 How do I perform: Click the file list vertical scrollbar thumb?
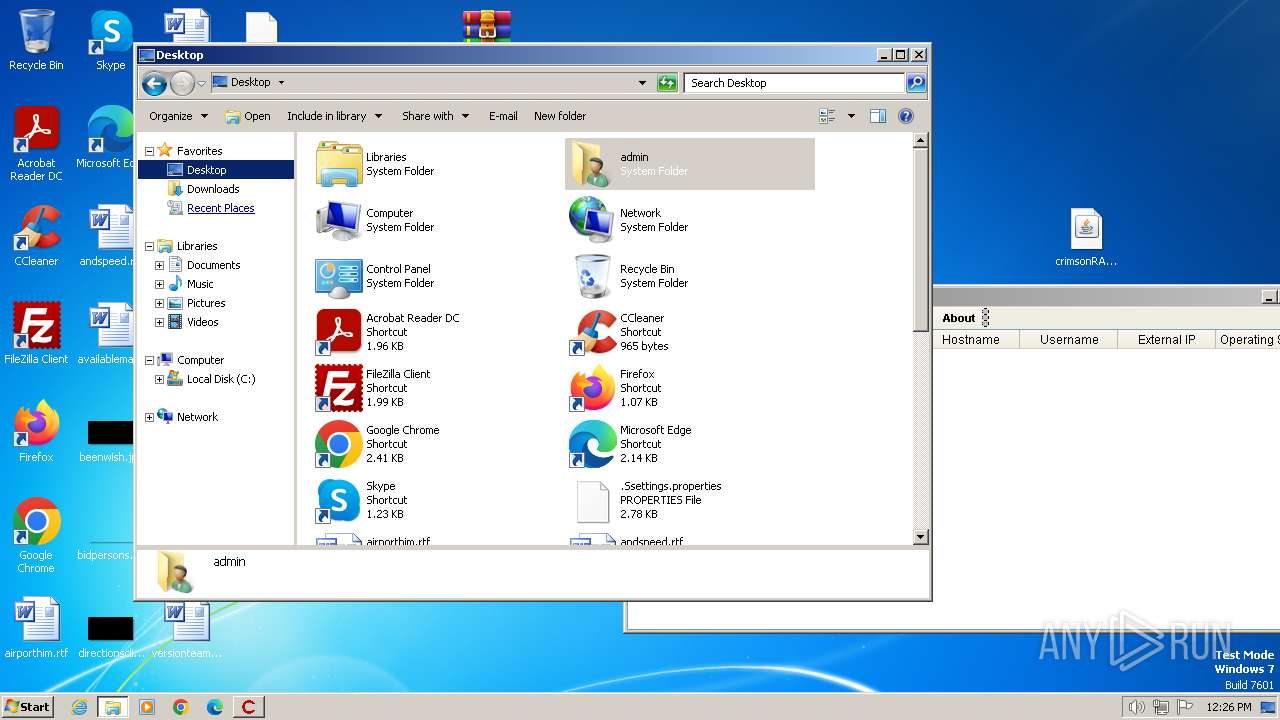coord(921,240)
